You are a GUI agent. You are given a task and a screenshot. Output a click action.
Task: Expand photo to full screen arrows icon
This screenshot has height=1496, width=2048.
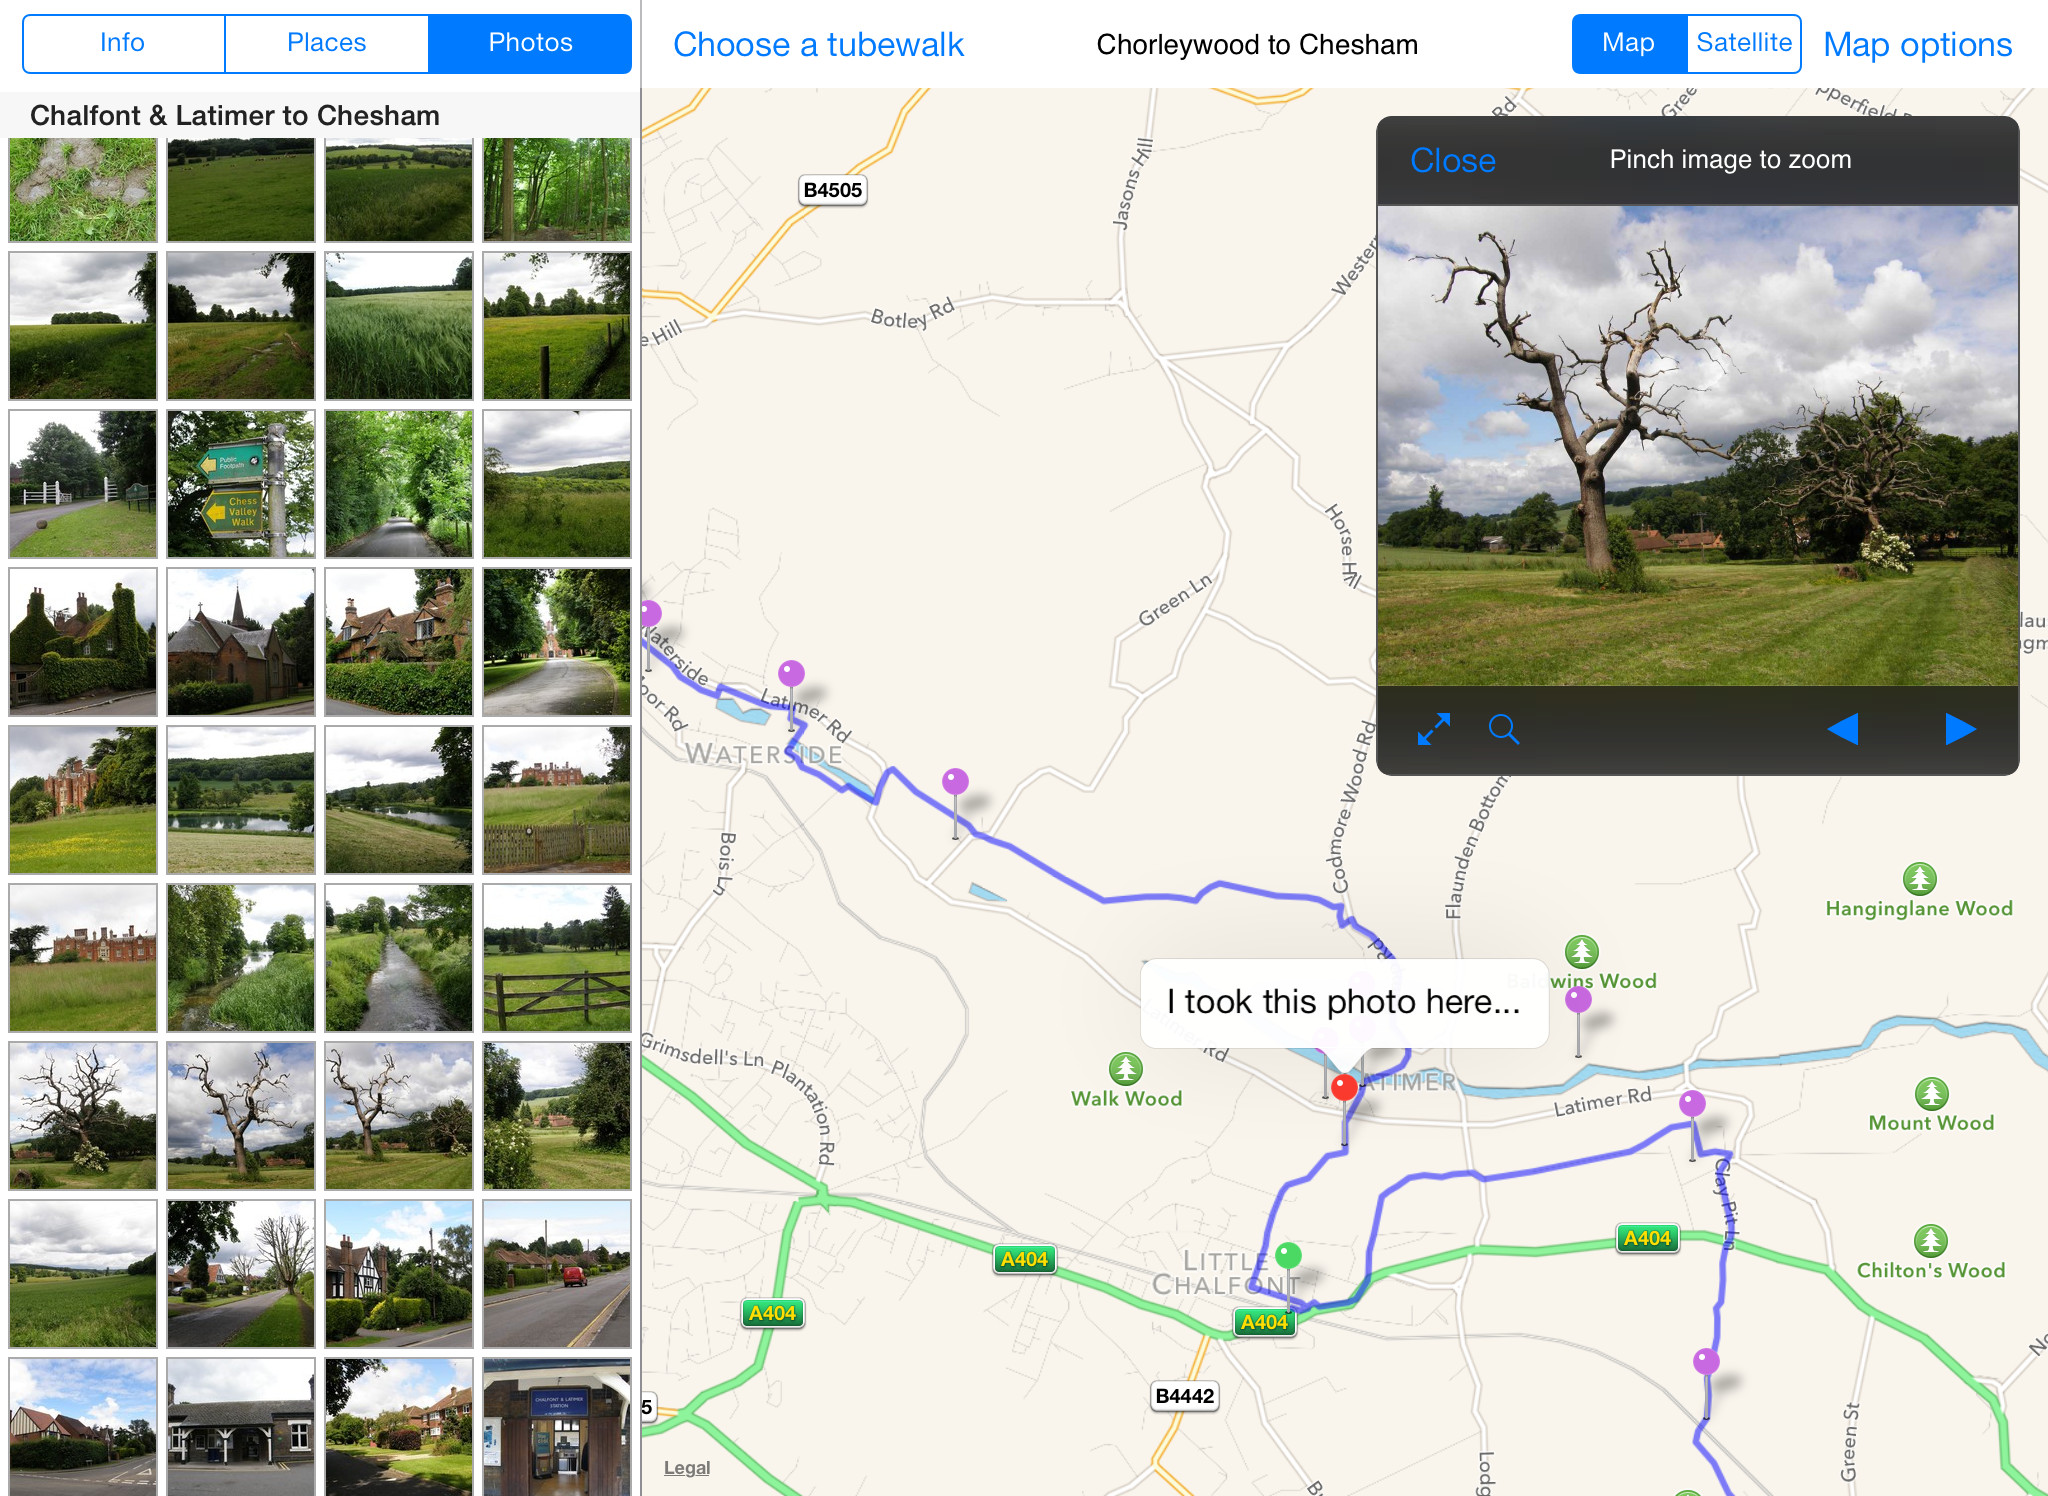click(1434, 729)
